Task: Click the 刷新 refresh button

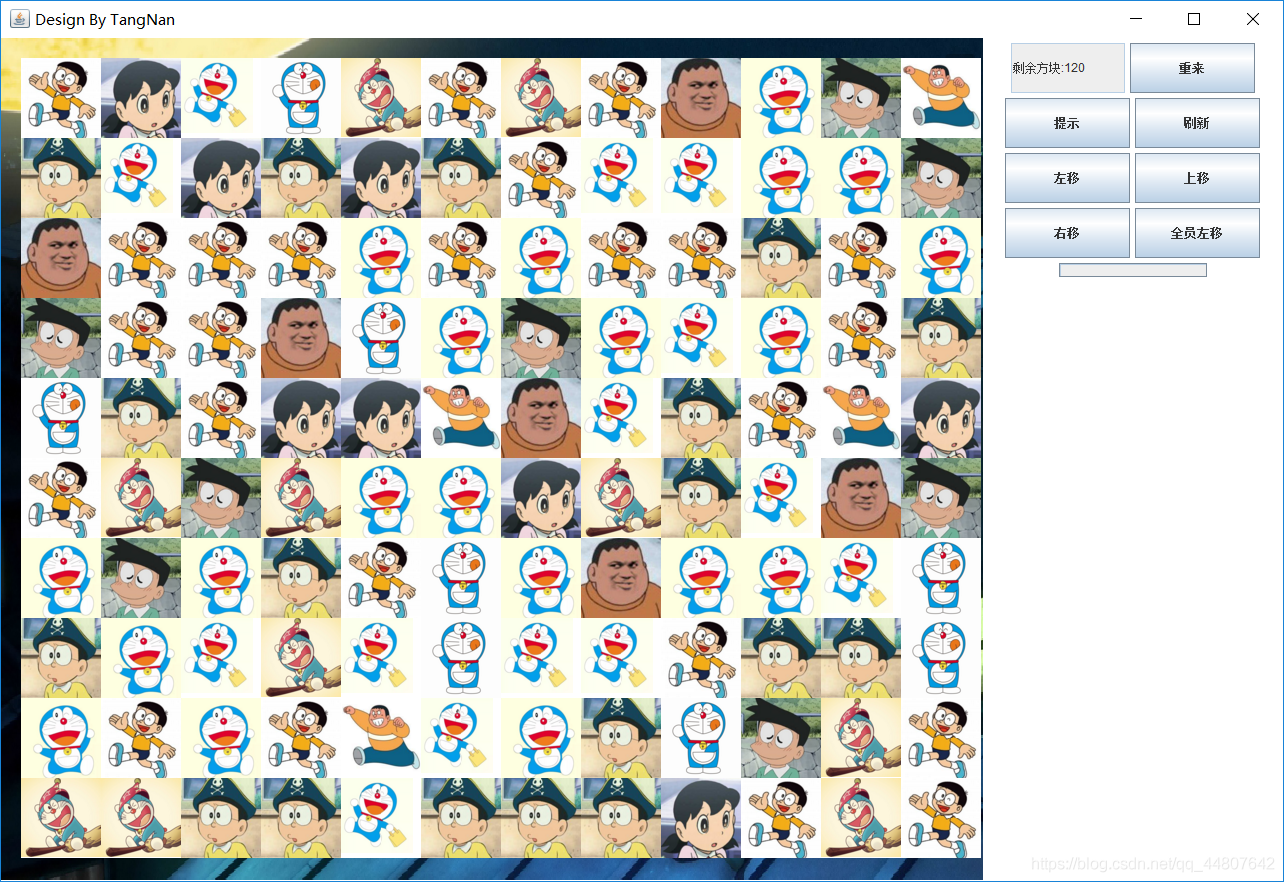Action: [1197, 123]
